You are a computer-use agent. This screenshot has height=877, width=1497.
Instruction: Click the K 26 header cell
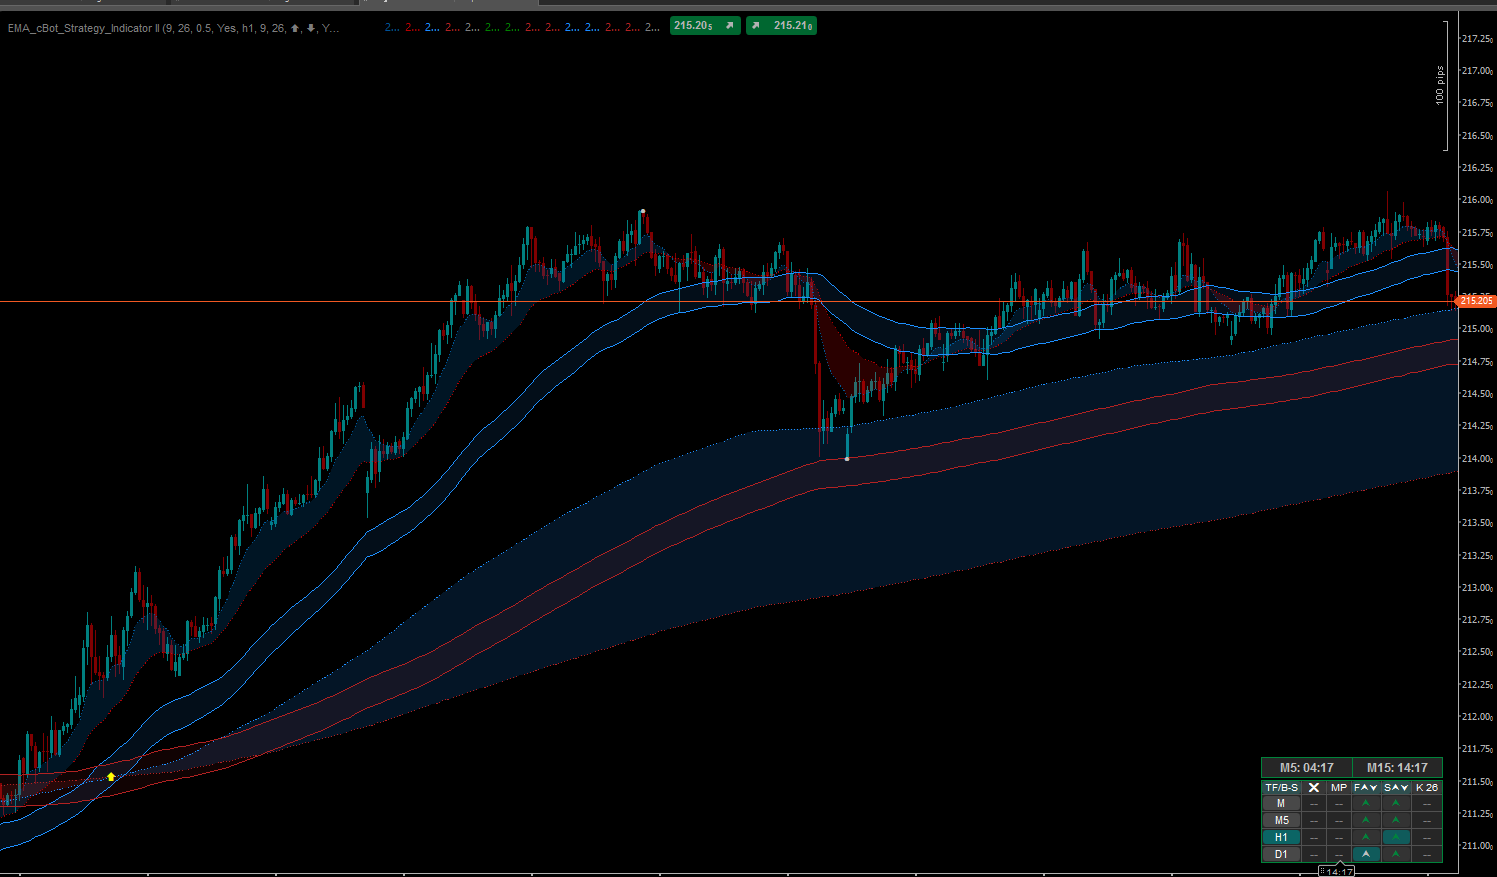tap(1427, 788)
